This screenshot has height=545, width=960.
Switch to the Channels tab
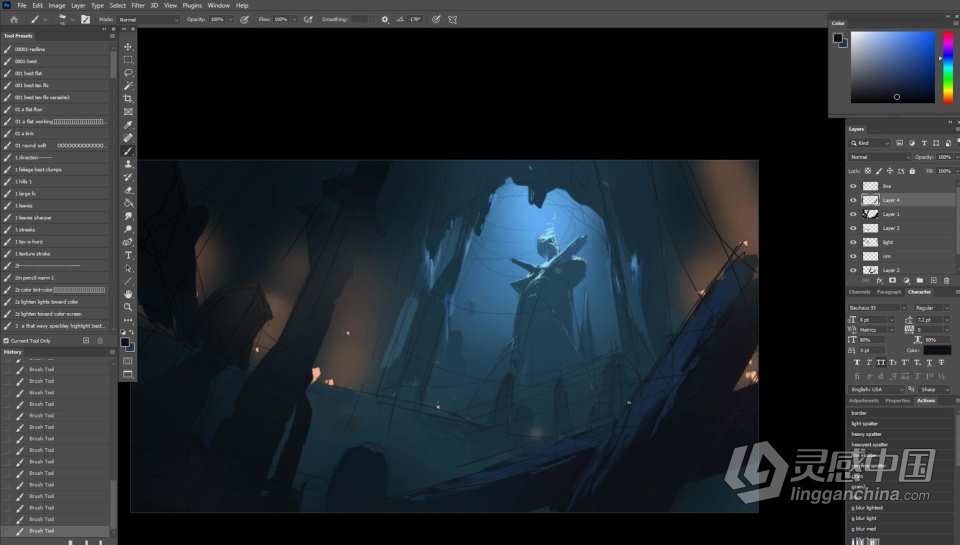tap(859, 292)
